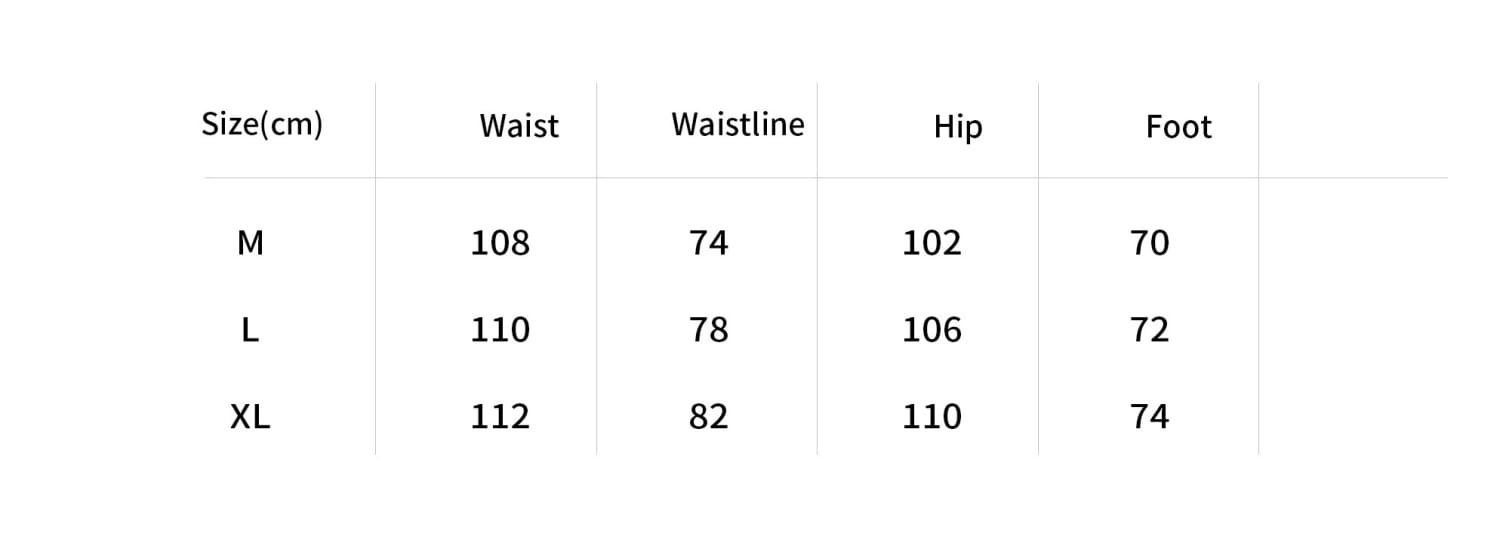The height and width of the screenshot is (537, 1500).
Task: Click the L size row label
Action: click(x=250, y=329)
